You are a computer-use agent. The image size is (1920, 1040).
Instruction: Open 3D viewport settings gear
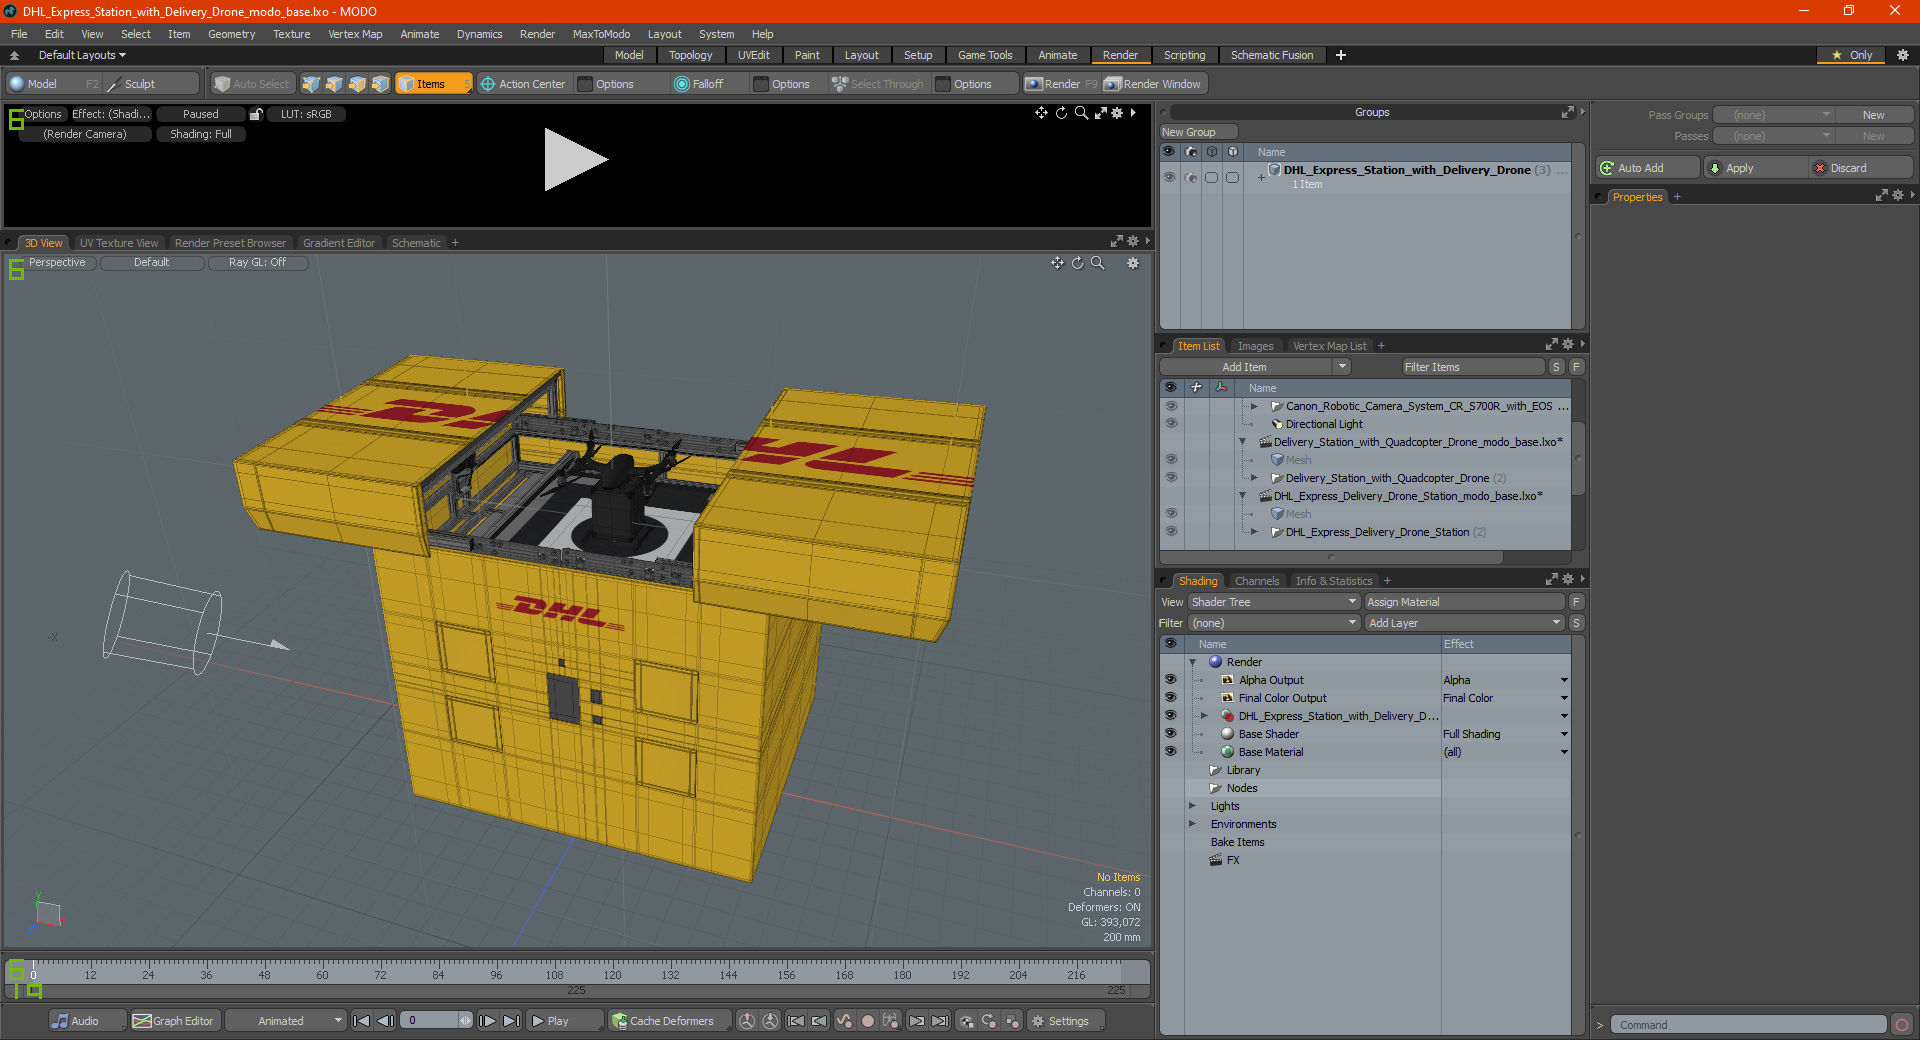[1133, 263]
